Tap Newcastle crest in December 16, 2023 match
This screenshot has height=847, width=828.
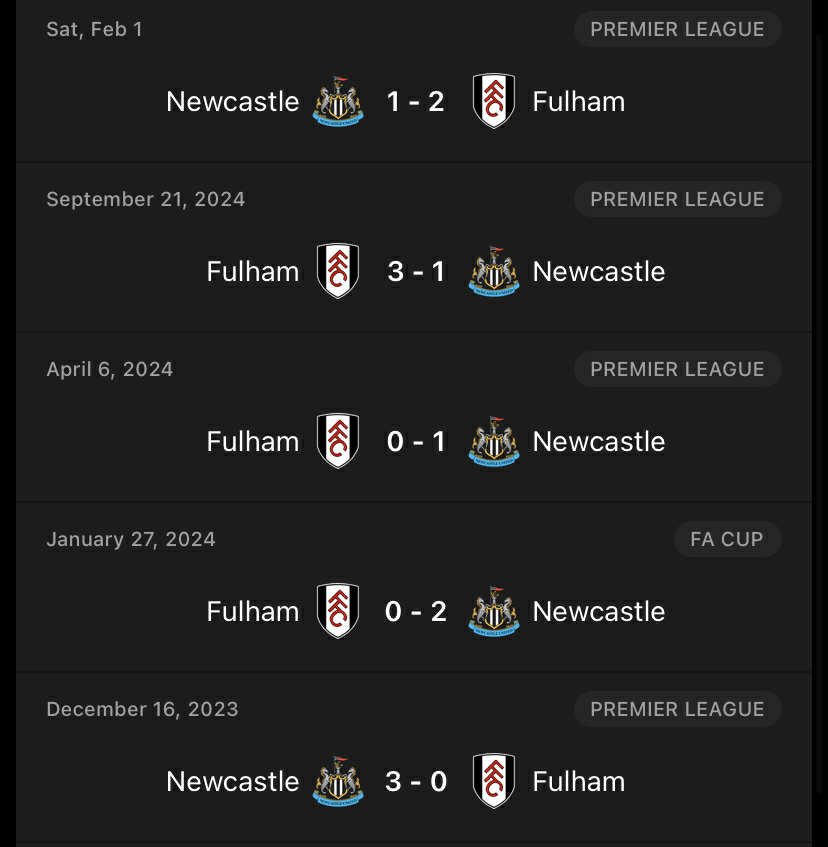coord(338,781)
